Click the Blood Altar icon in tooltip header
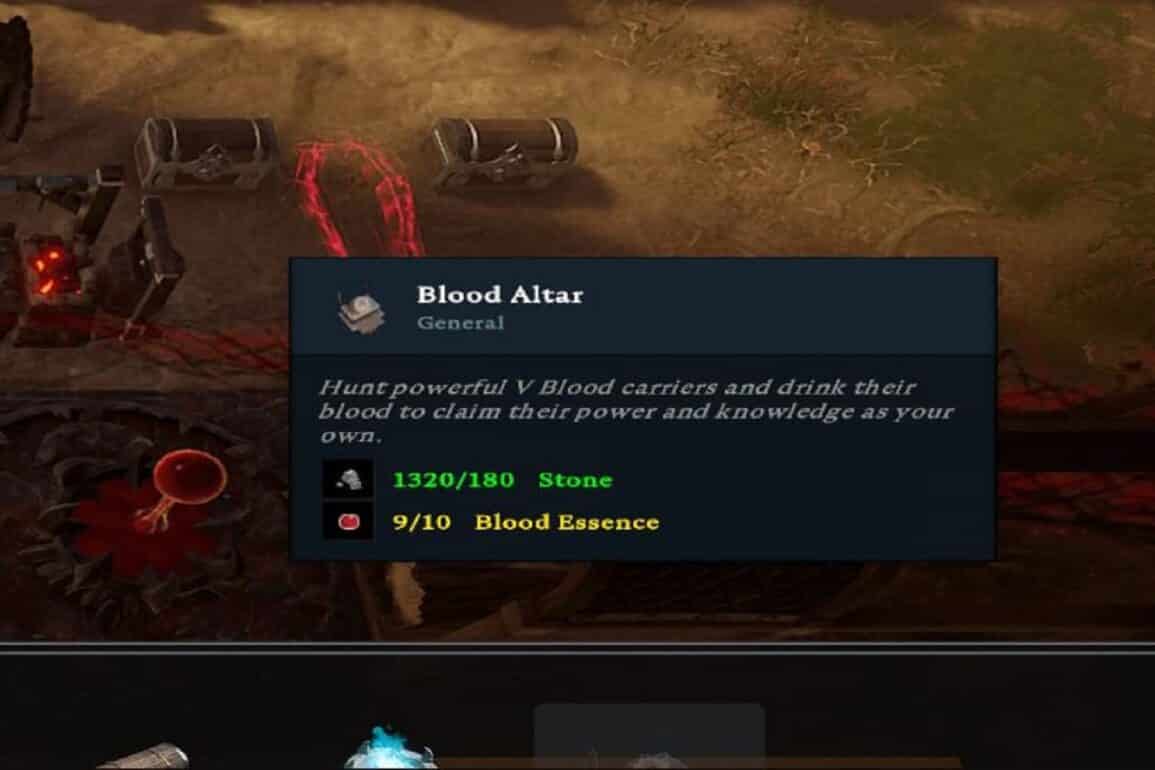The width and height of the screenshot is (1155, 770). pos(361,310)
